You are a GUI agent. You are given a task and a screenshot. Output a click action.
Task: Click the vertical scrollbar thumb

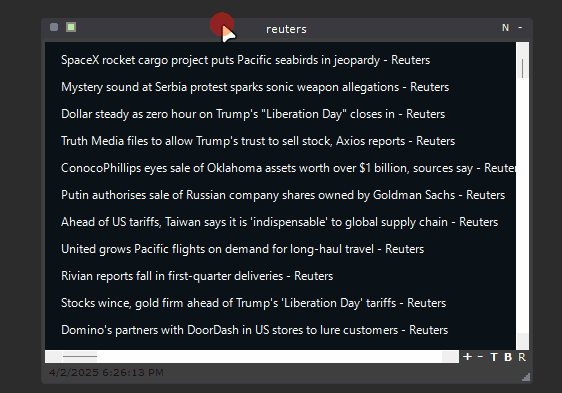coord(523,68)
